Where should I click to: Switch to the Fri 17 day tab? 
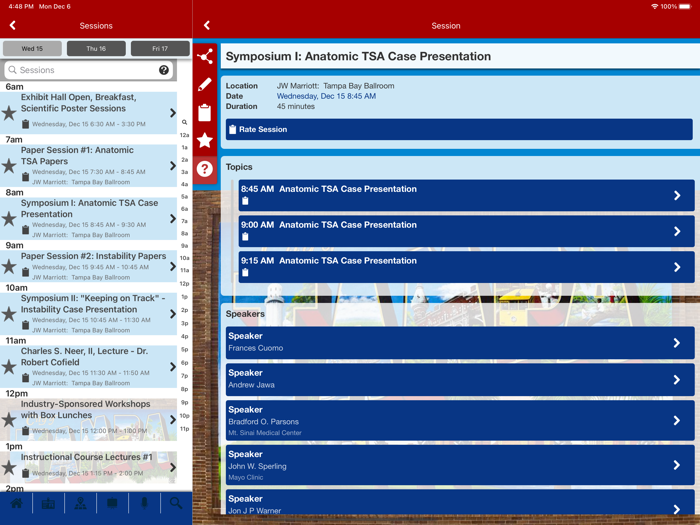pos(160,49)
